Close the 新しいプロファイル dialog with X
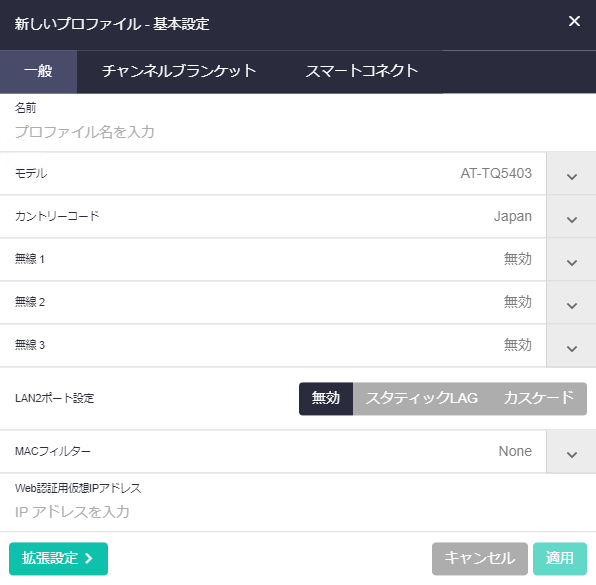This screenshot has height=585, width=596. pos(574,21)
